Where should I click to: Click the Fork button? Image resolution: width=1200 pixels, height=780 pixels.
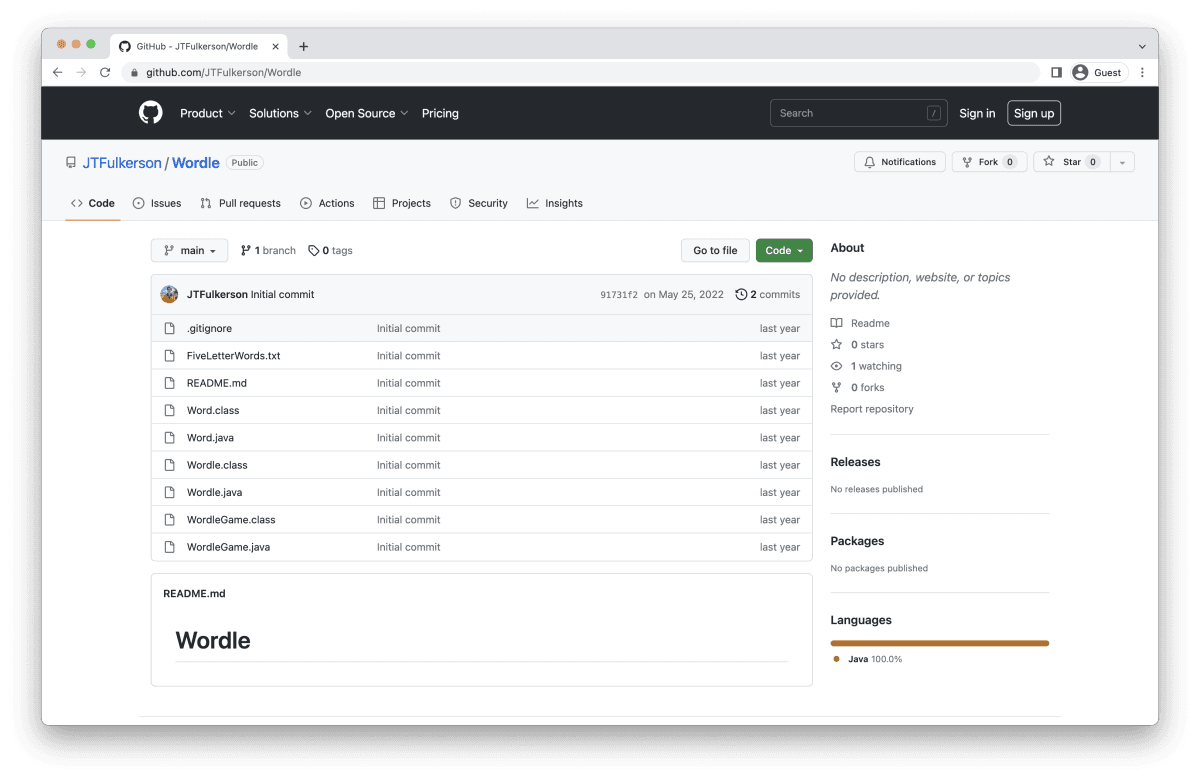pyautogui.click(x=989, y=162)
